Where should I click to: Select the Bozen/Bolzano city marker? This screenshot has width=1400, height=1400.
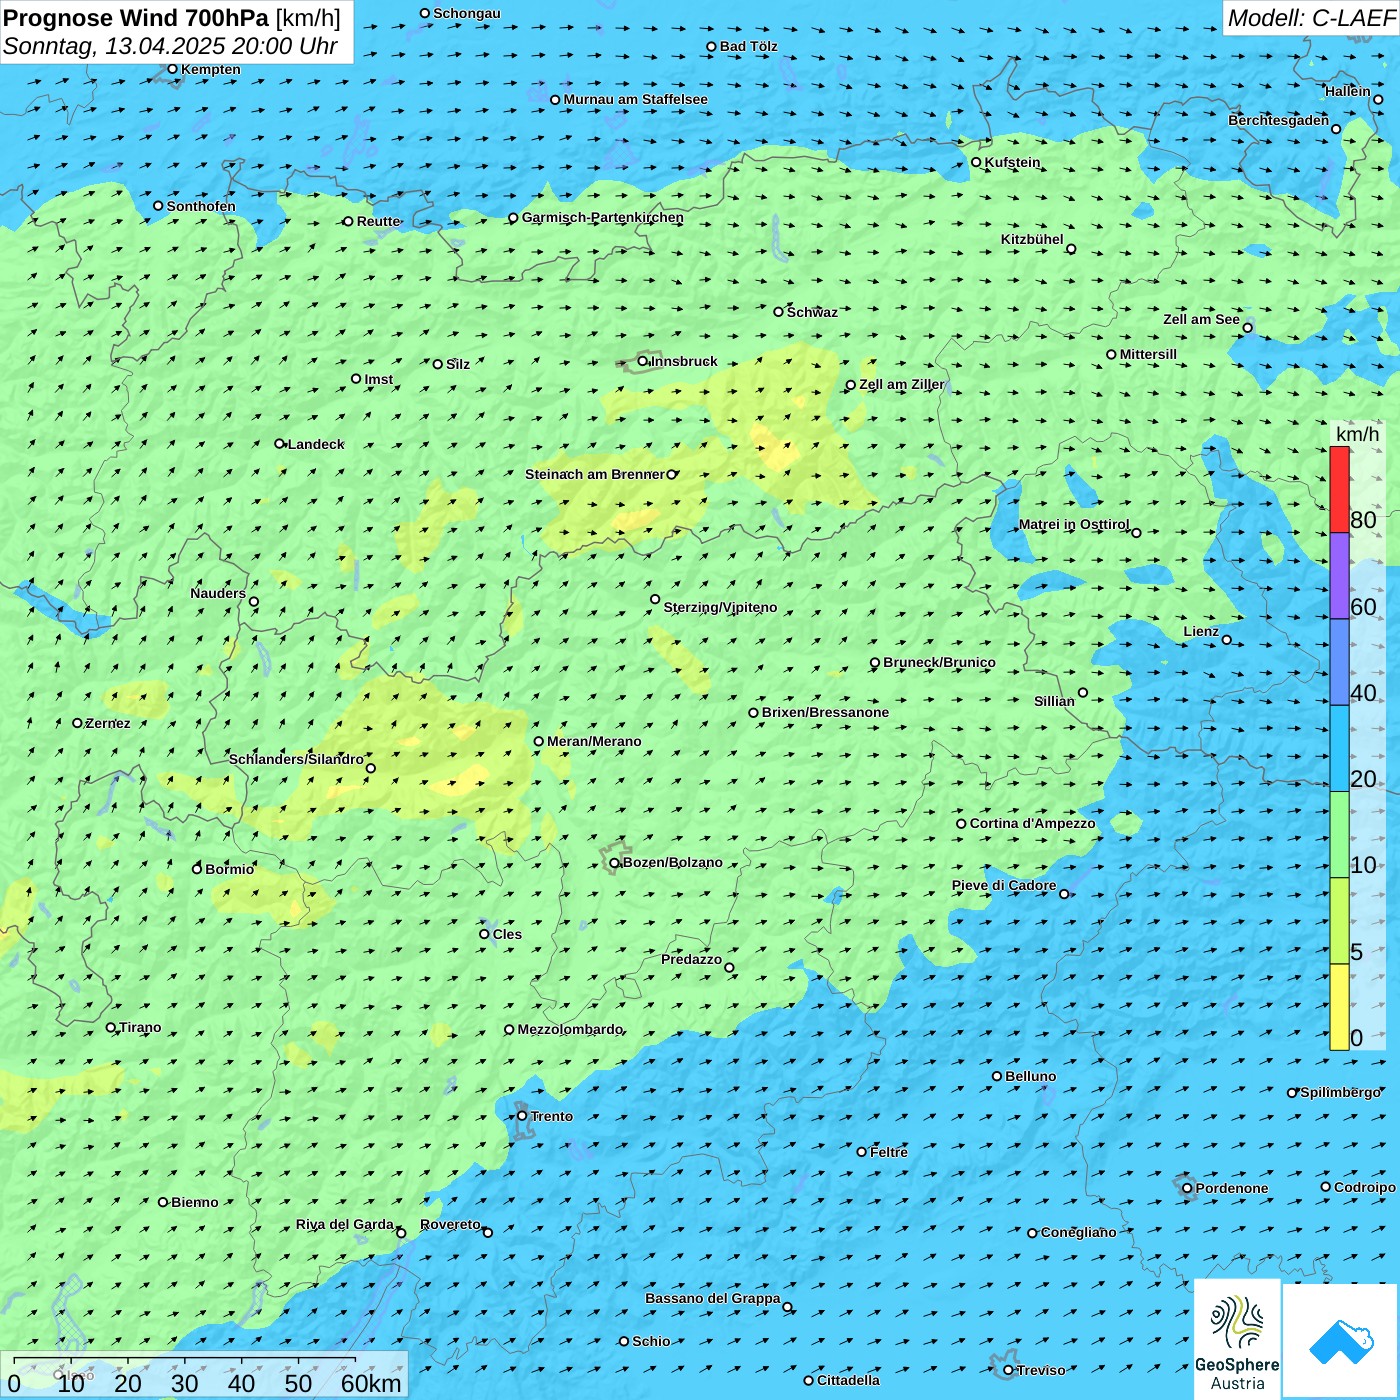tap(615, 863)
